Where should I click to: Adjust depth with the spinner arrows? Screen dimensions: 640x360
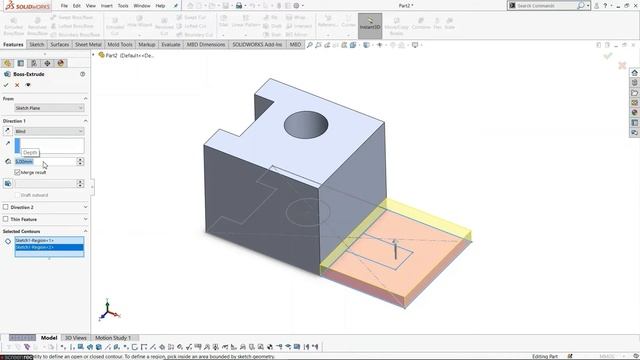80,162
